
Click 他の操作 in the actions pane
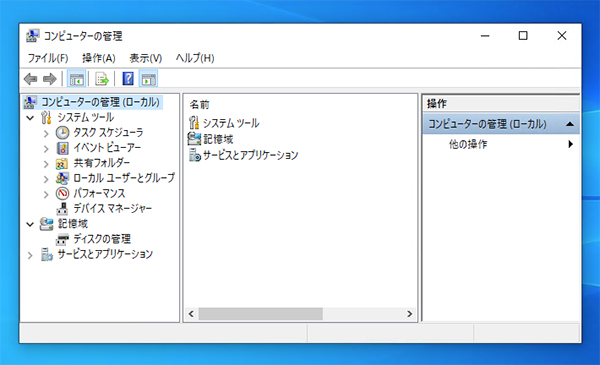point(468,144)
